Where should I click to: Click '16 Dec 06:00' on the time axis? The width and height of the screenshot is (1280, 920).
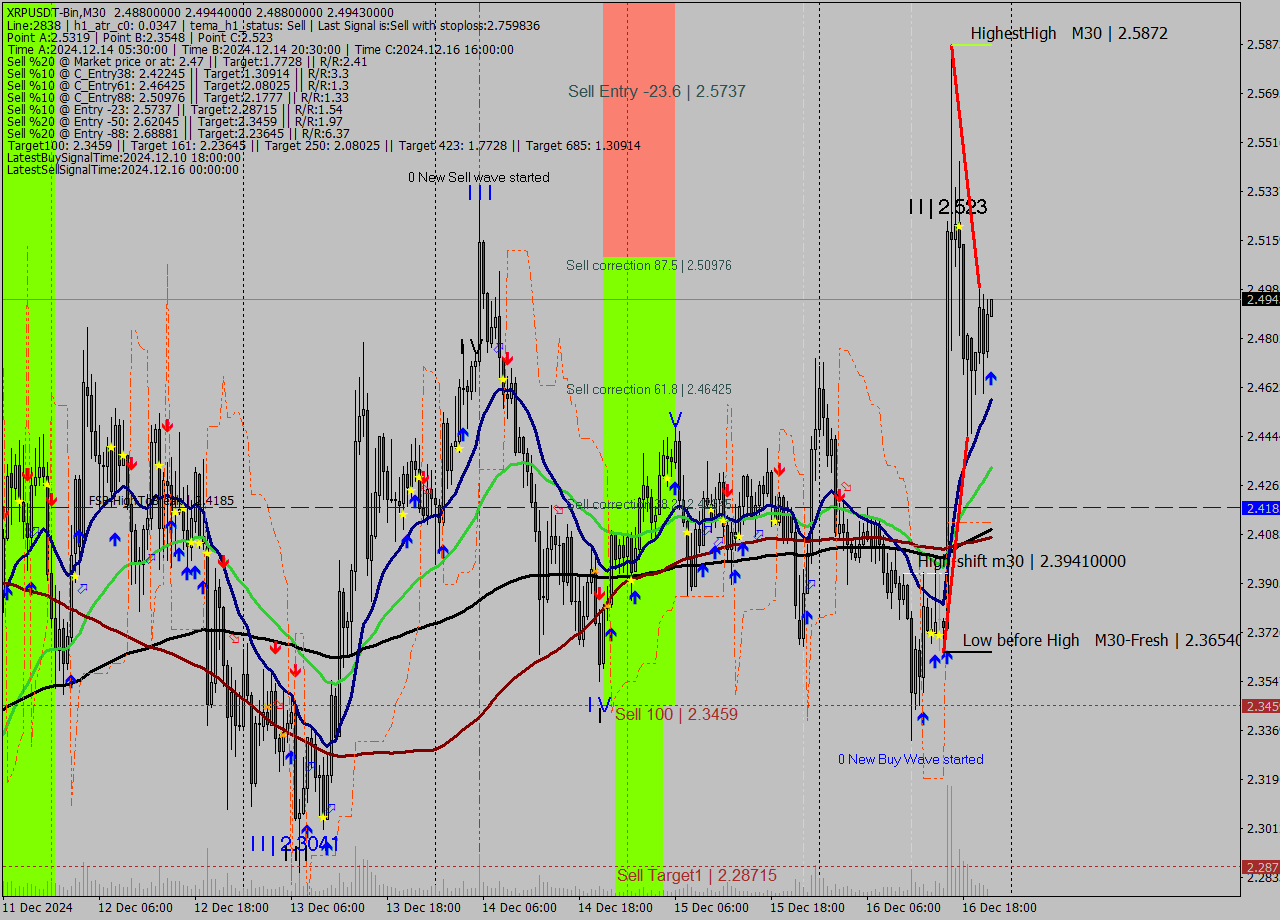click(x=903, y=907)
